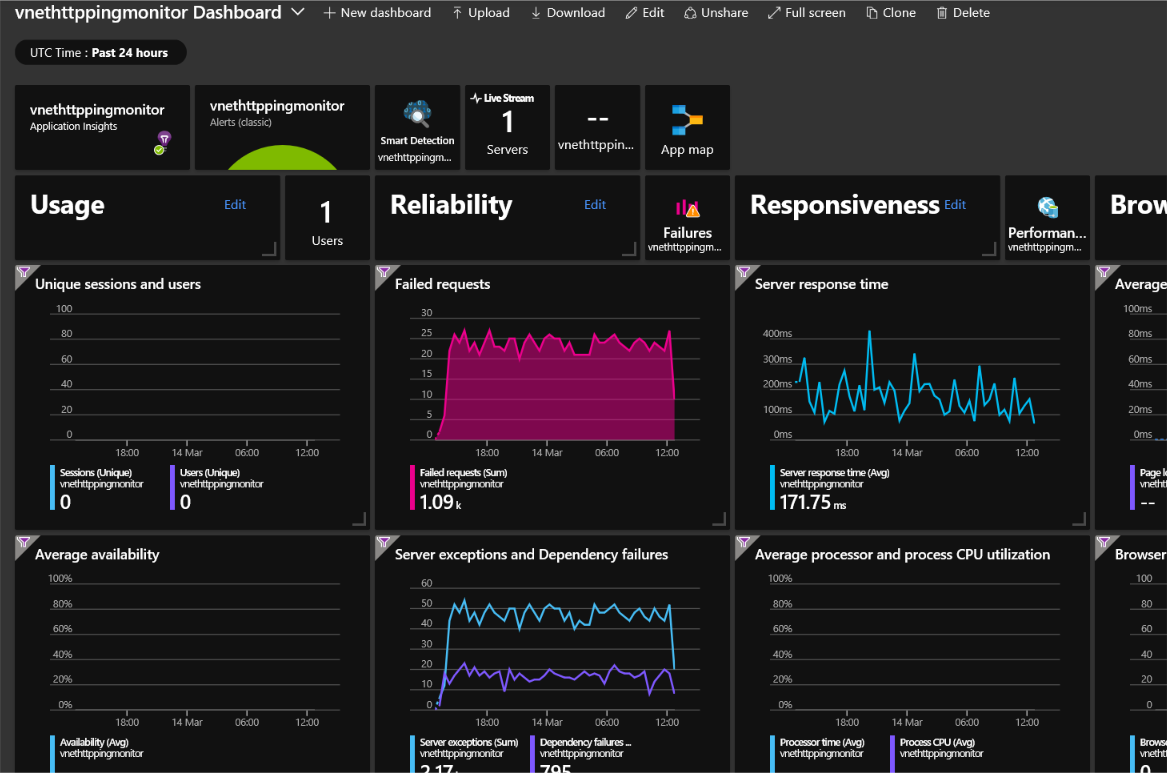This screenshot has height=773, width=1167.
Task: Clone this dashboard
Action: [x=891, y=13]
